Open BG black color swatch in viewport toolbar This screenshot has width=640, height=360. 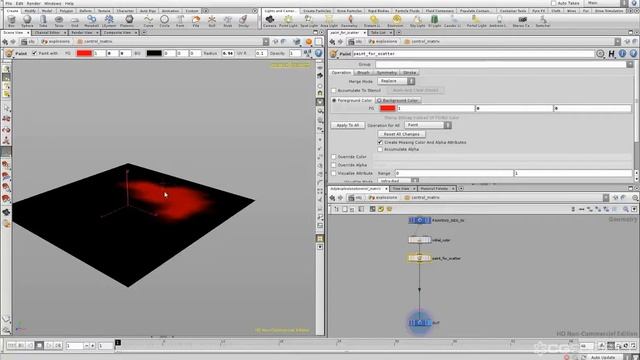click(154, 53)
